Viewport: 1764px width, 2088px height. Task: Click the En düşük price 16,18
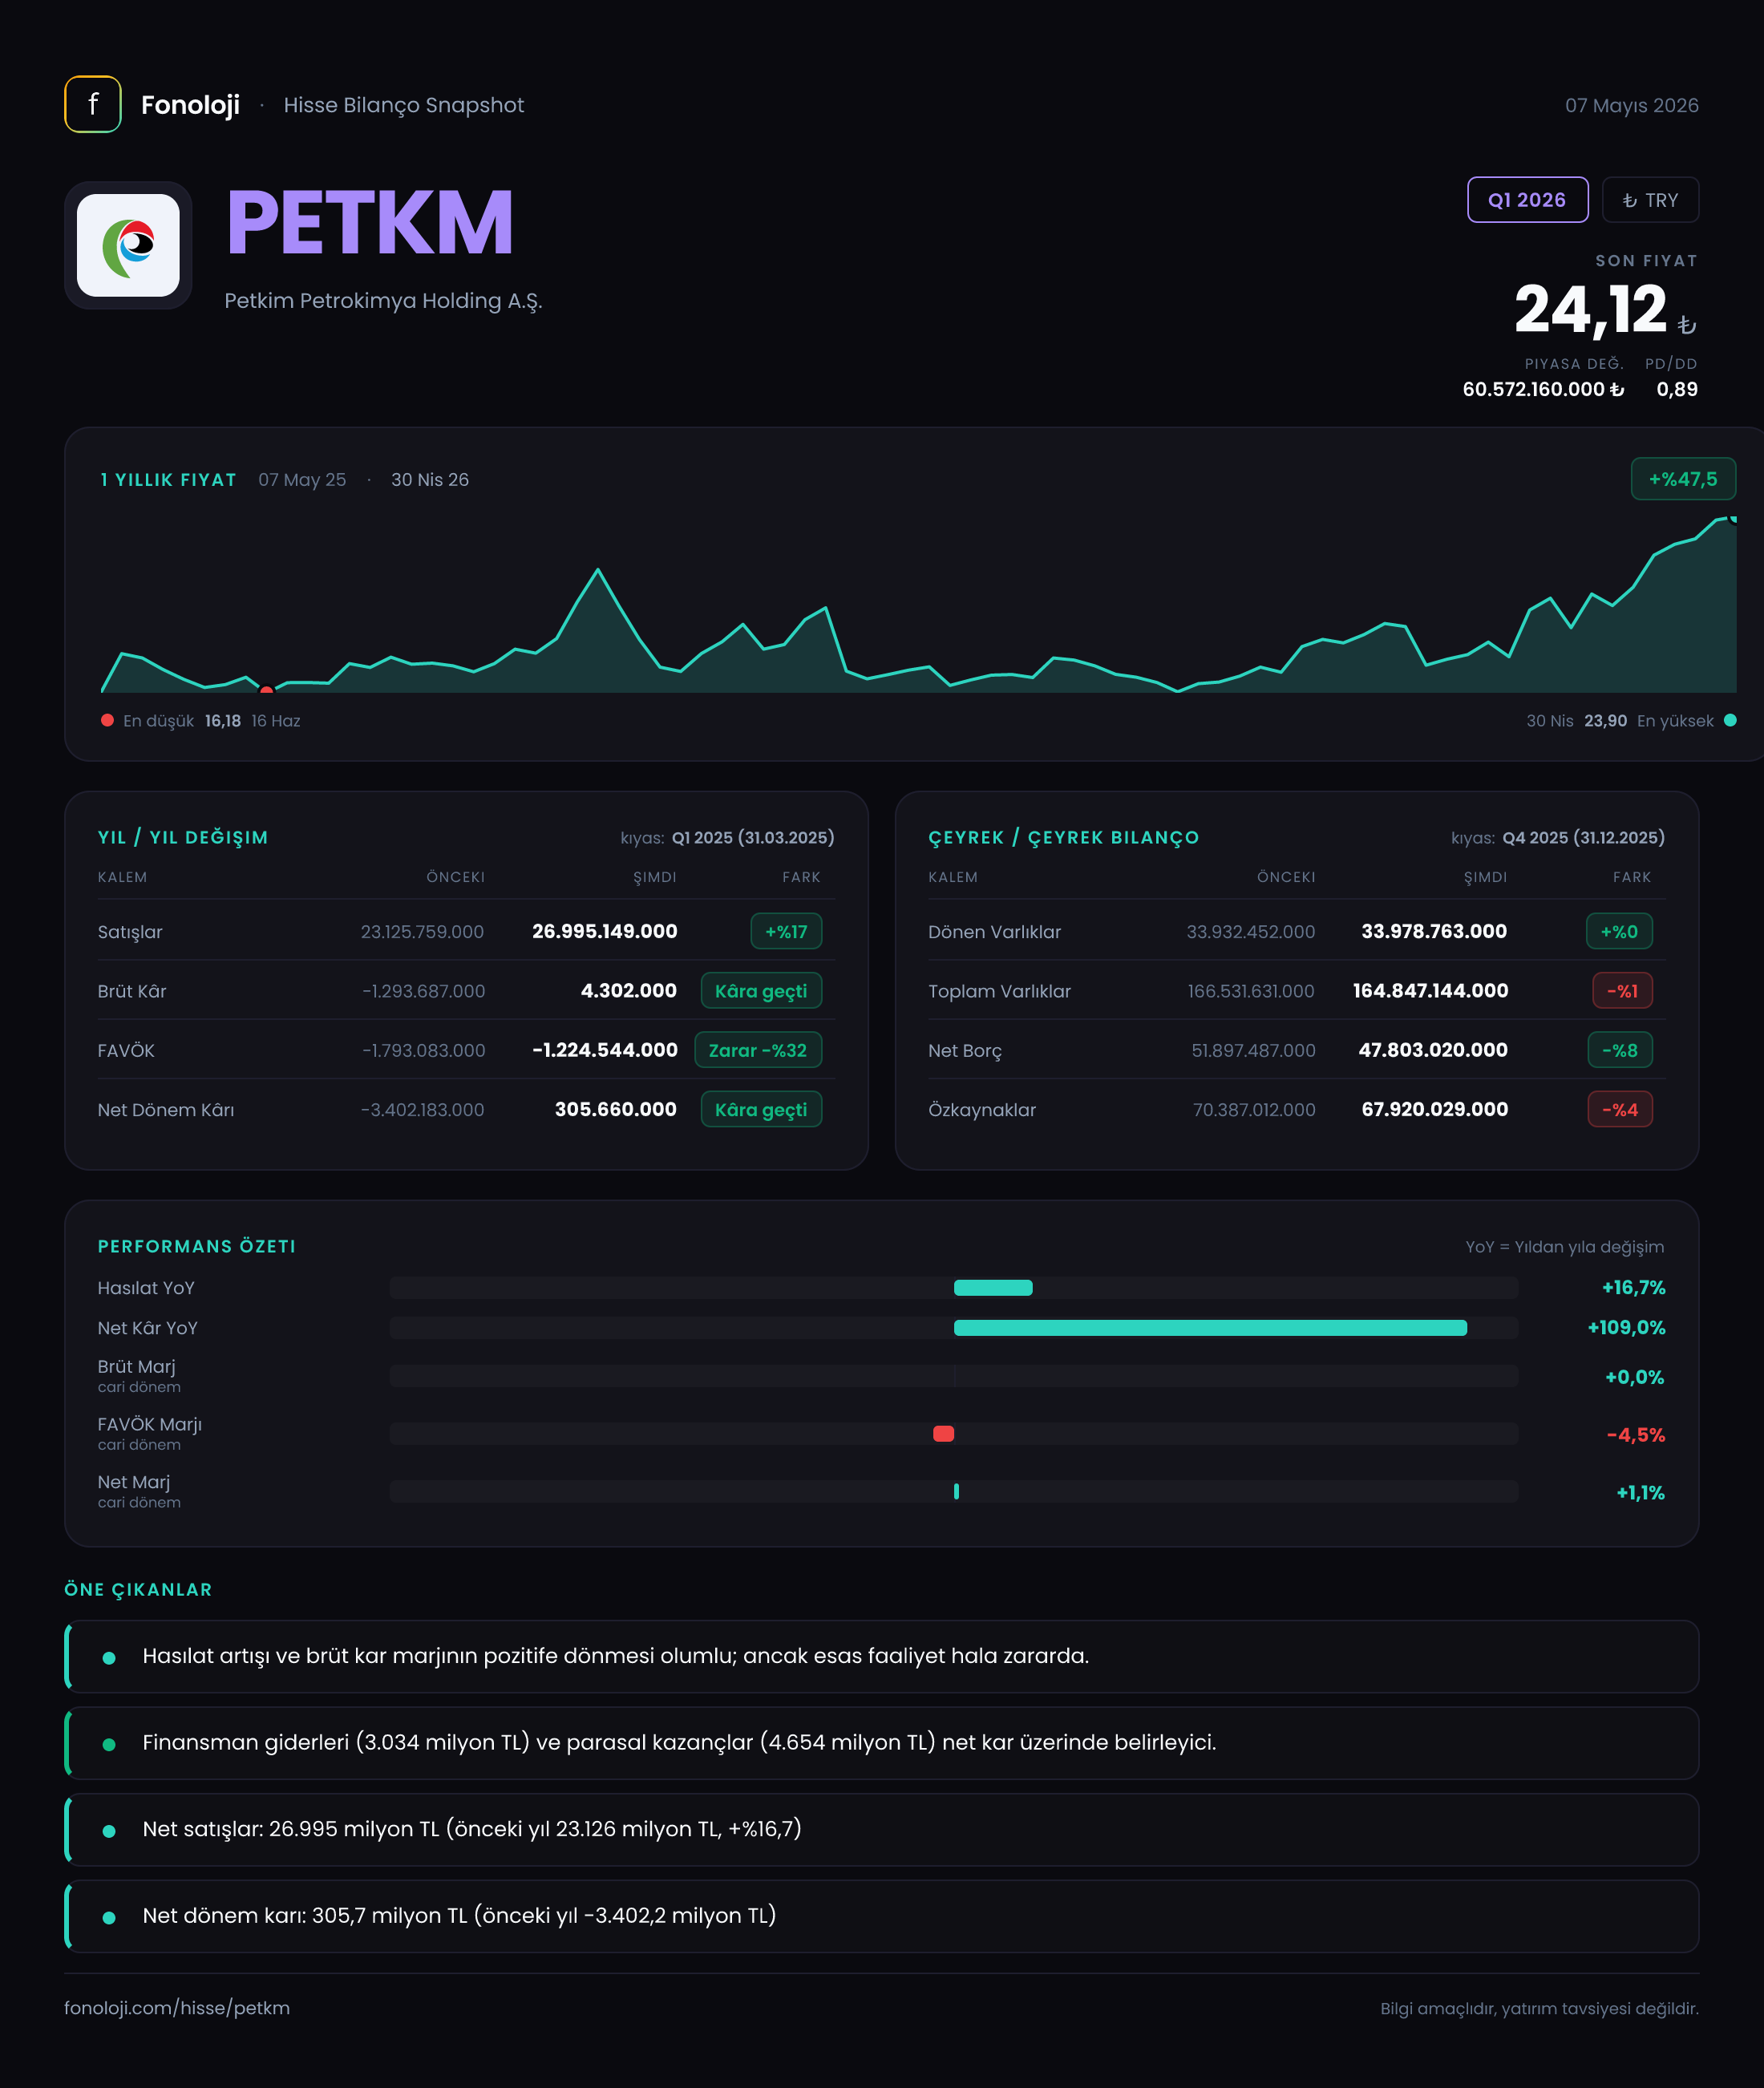[x=223, y=721]
